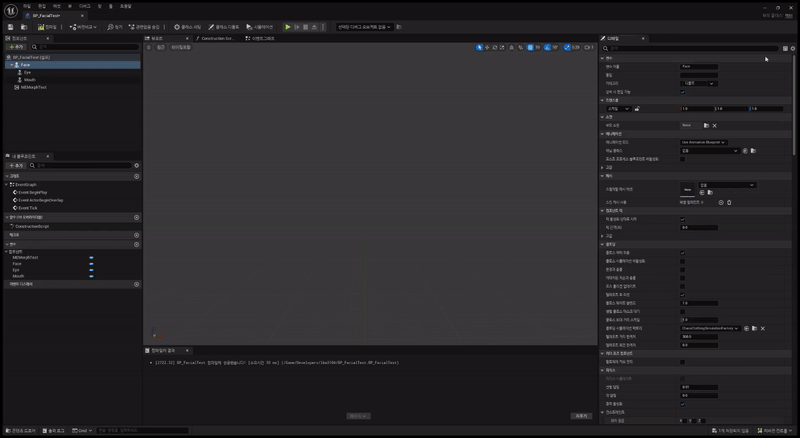The height and width of the screenshot is (438, 800).
Task: Select the rotate gizmo tool in viewport
Action: (497, 47)
